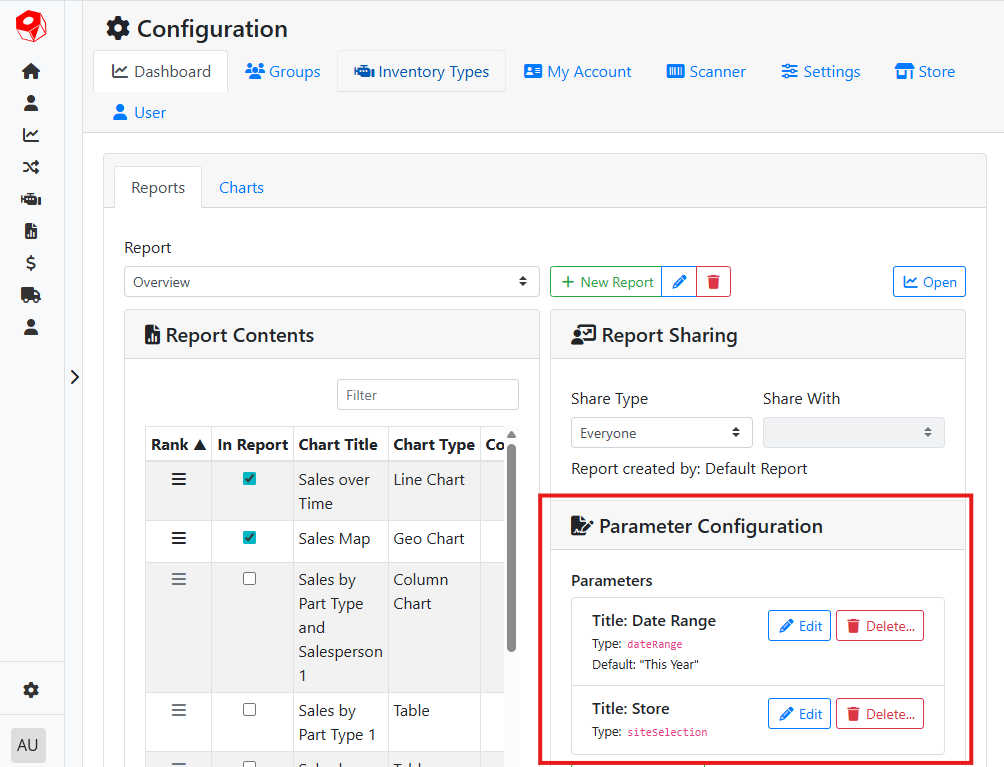This screenshot has height=767, width=1004.
Task: Open the line chart icon in sidebar
Action: point(31,135)
